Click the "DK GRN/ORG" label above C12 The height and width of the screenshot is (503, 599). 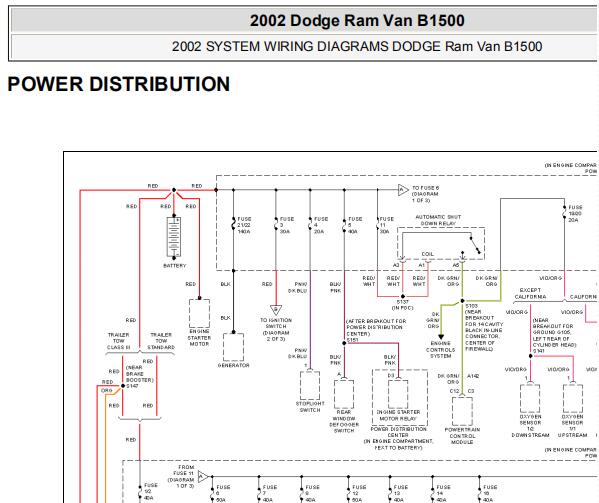[x=448, y=379]
